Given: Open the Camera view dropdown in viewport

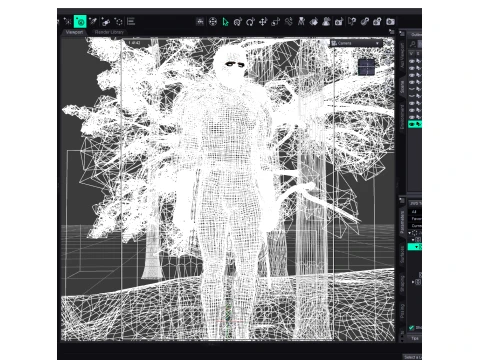Looking at the screenshot, I should pyautogui.click(x=356, y=43).
